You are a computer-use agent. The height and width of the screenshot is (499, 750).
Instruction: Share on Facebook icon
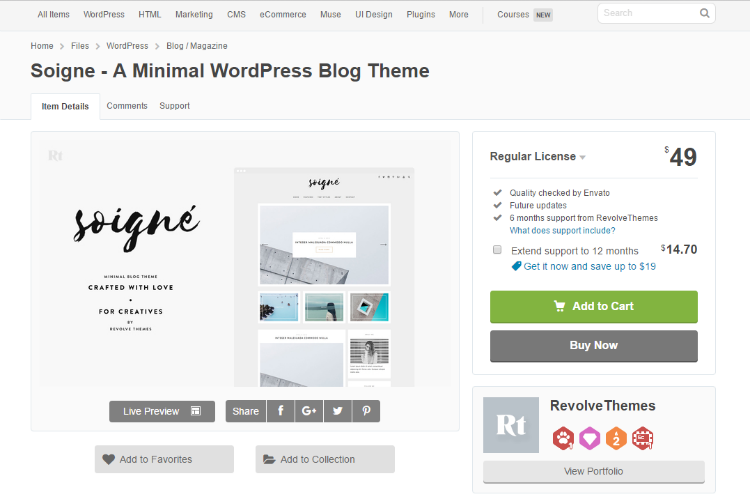click(281, 411)
